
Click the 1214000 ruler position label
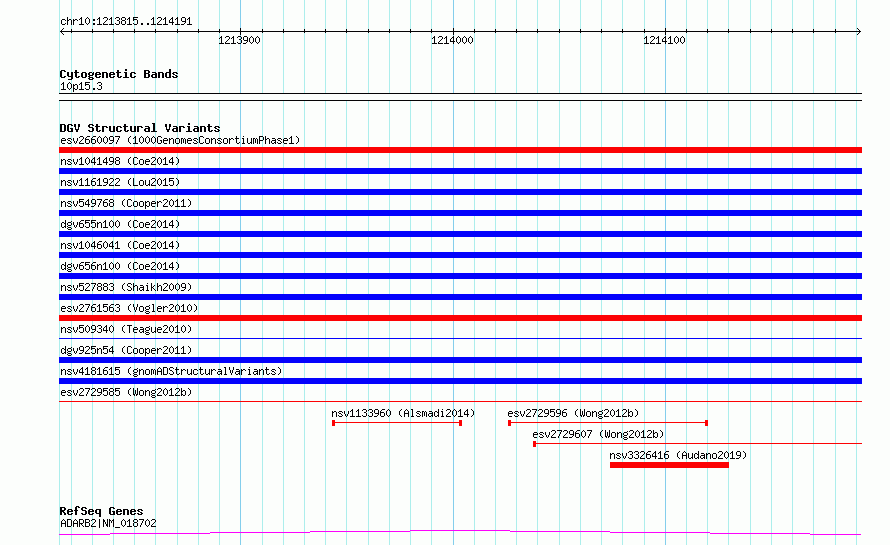click(x=452, y=40)
